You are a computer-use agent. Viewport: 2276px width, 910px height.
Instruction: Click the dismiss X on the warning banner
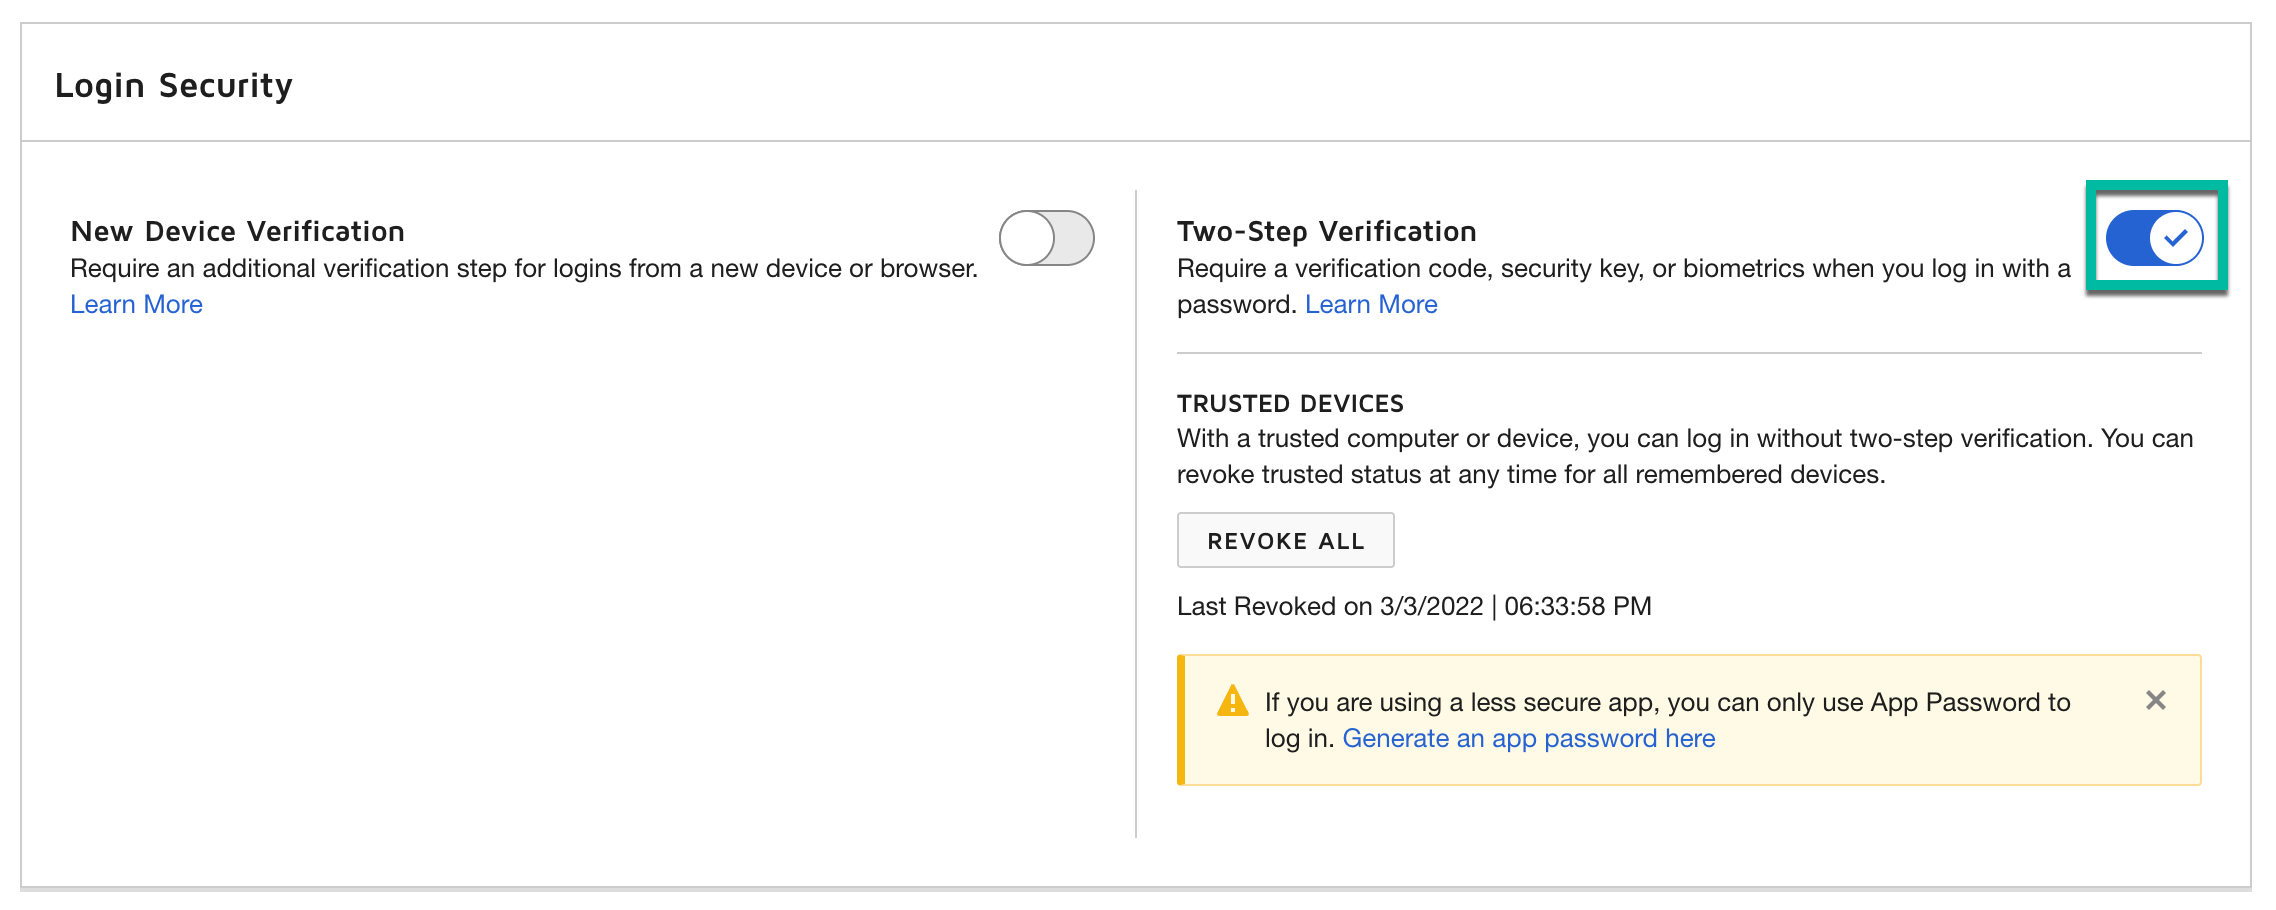(2156, 701)
